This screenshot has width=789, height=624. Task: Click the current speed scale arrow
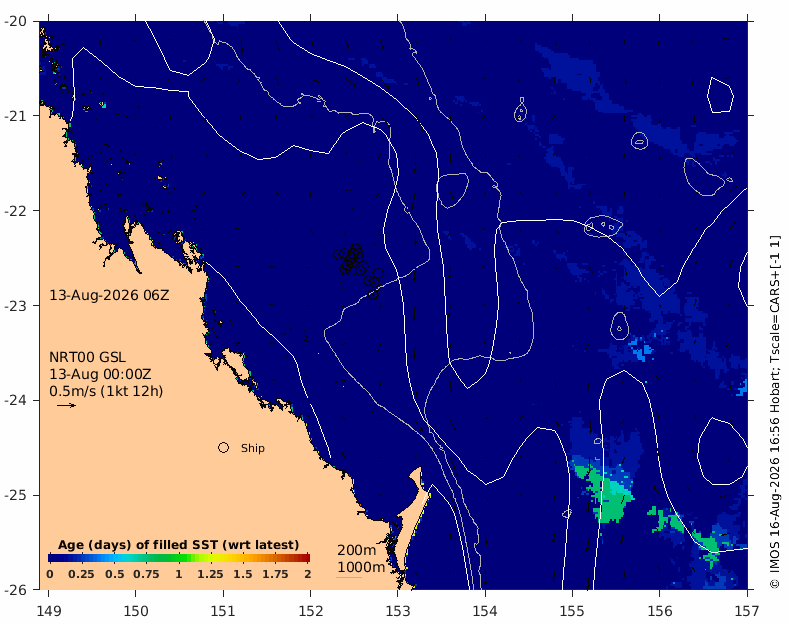tap(66, 405)
